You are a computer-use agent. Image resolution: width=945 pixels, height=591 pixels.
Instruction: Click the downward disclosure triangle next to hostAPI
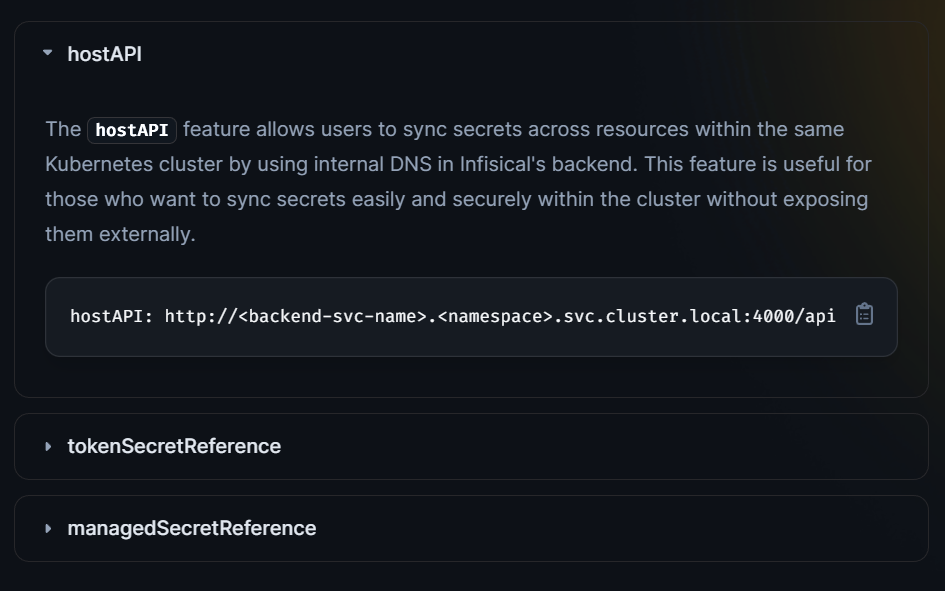tap(46, 54)
